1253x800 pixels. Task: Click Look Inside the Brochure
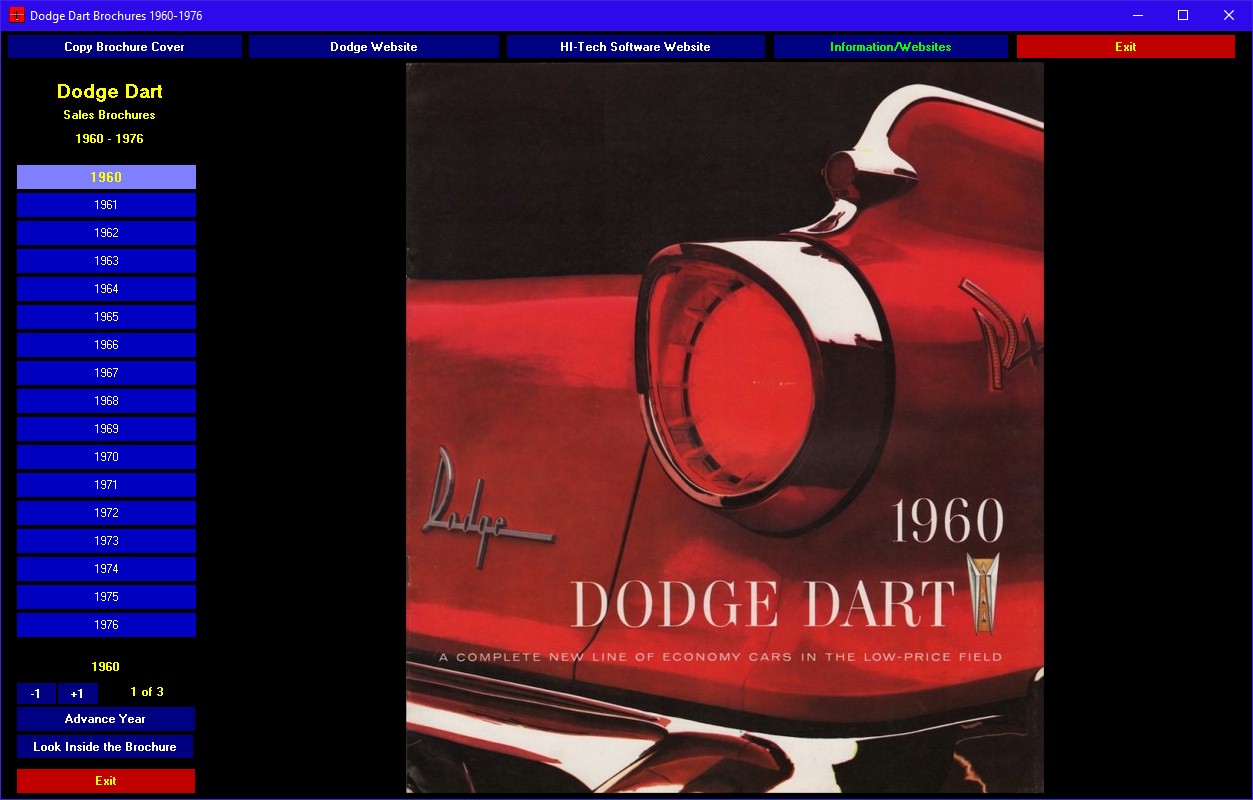pyautogui.click(x=105, y=747)
